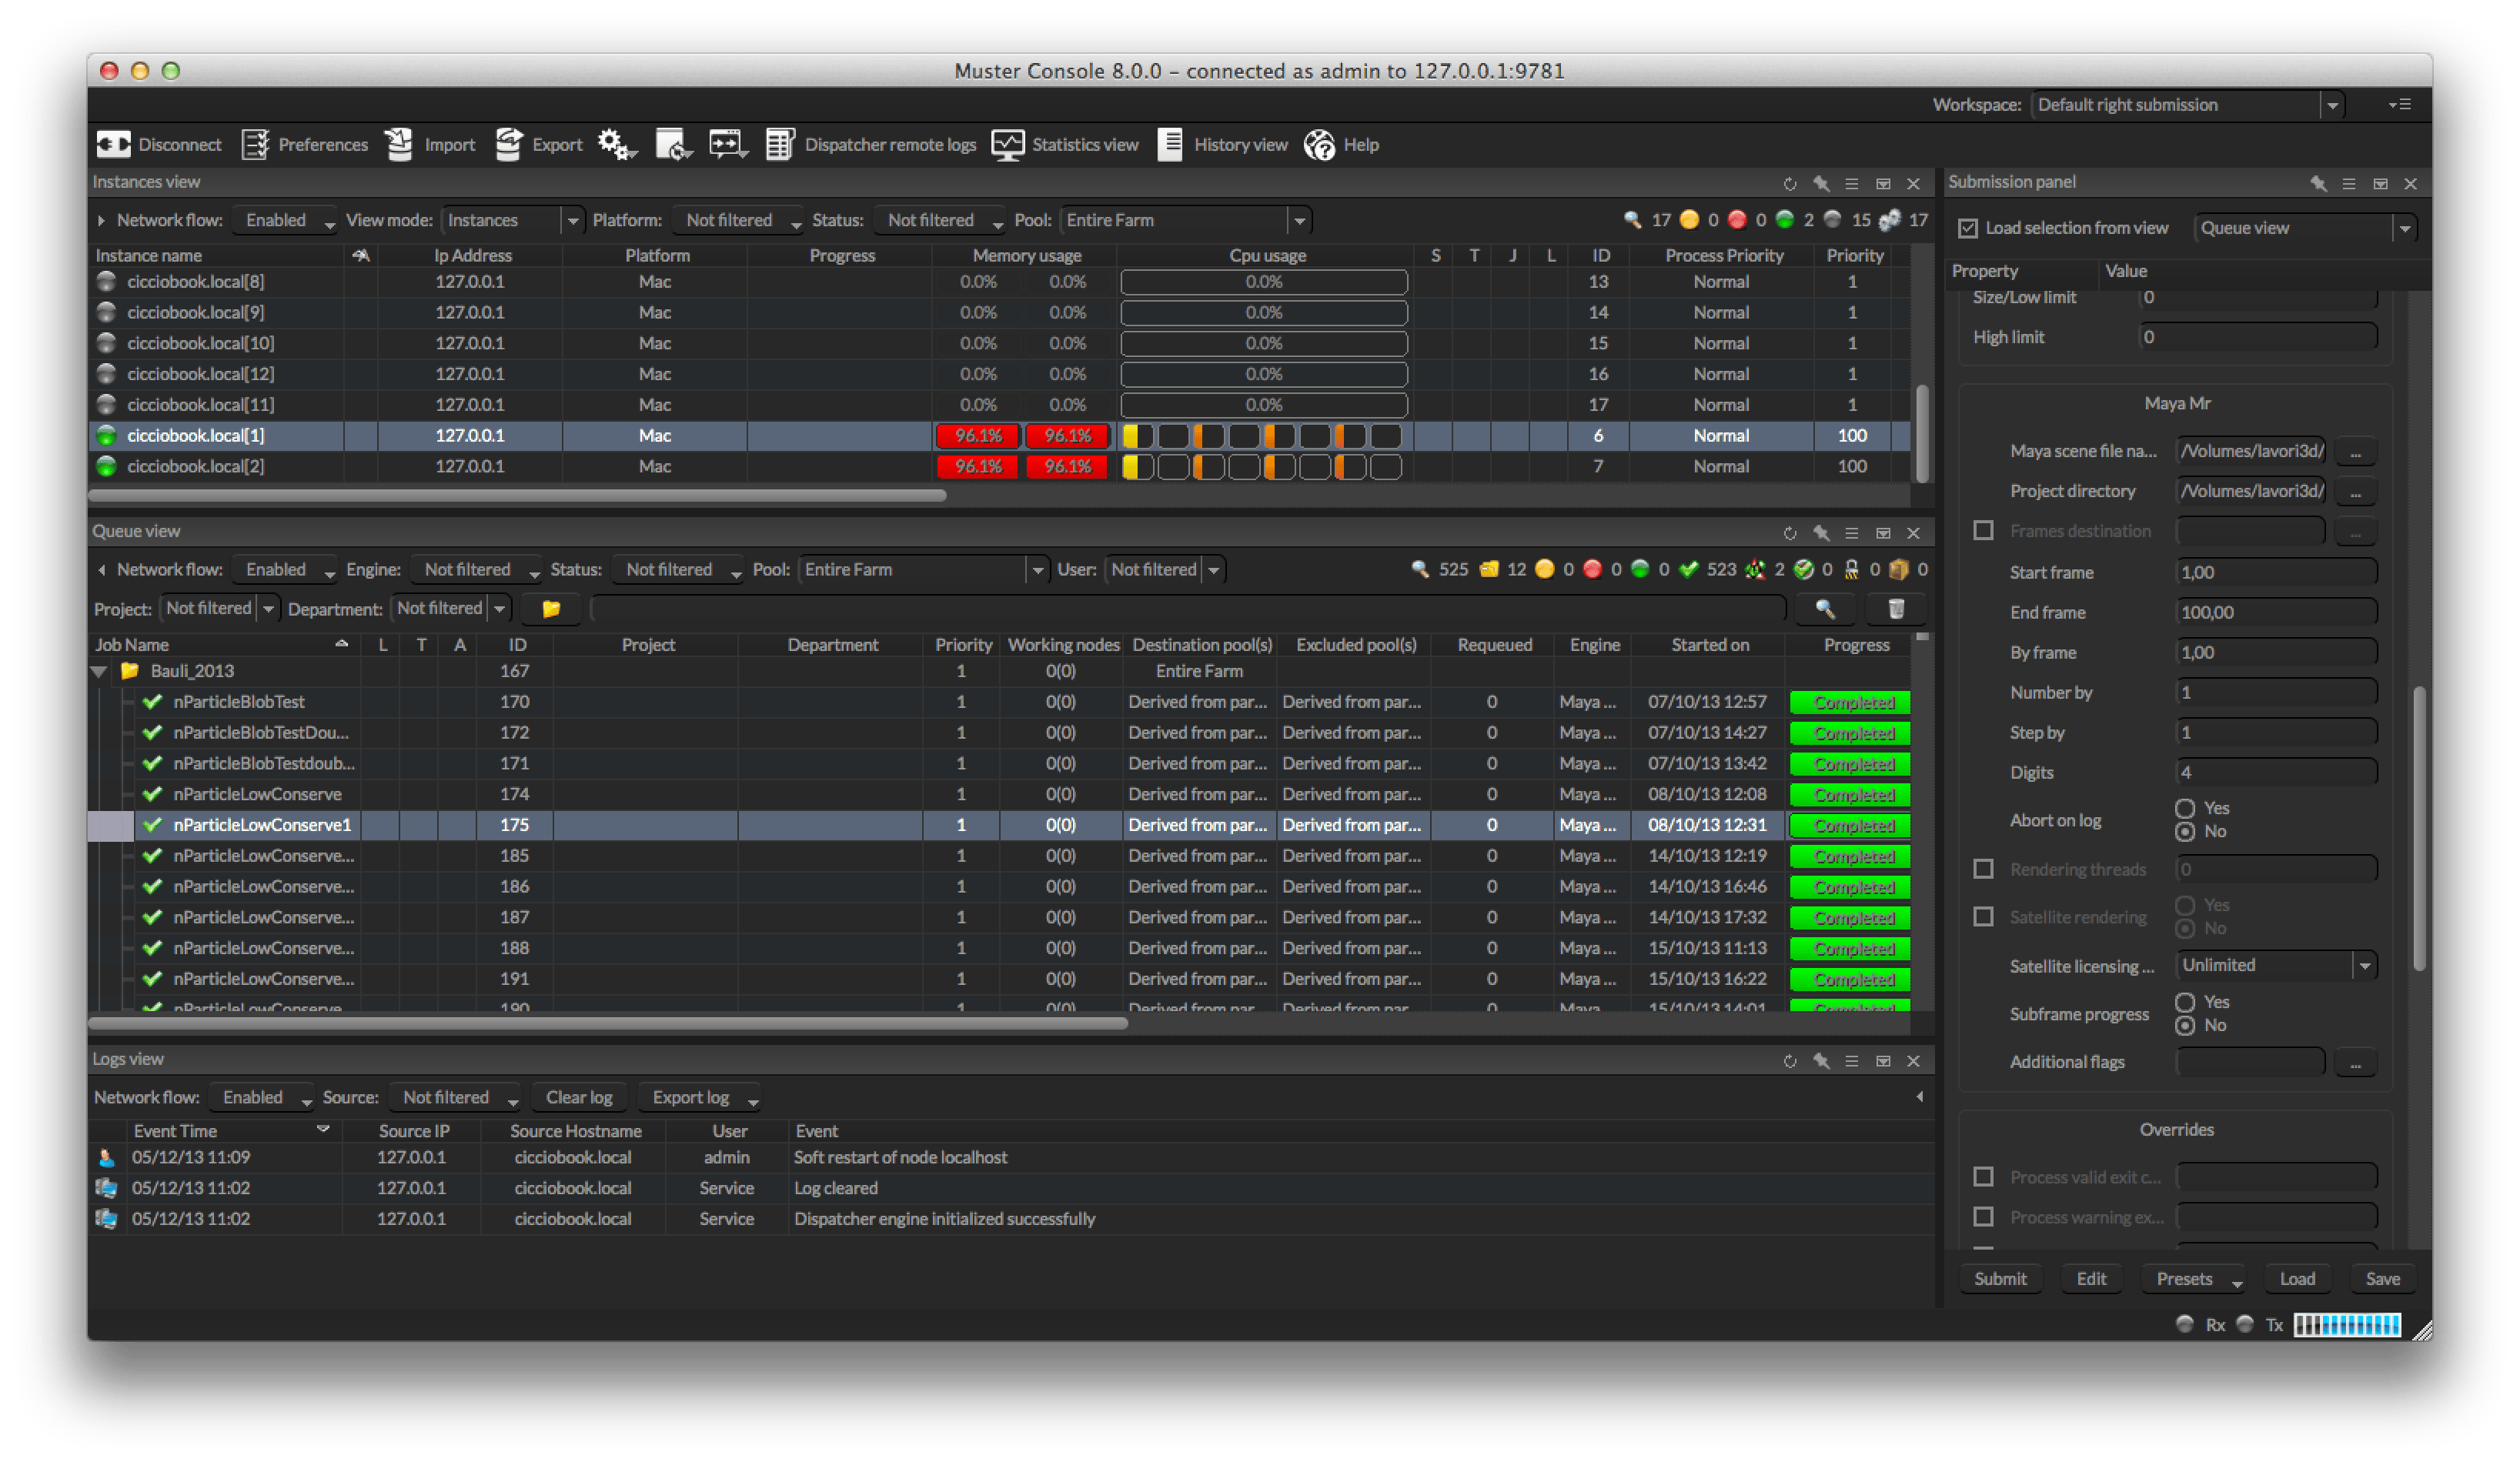Enable Process valid exit codes checkbox
The image size is (2520, 1462).
pyautogui.click(x=1984, y=1177)
